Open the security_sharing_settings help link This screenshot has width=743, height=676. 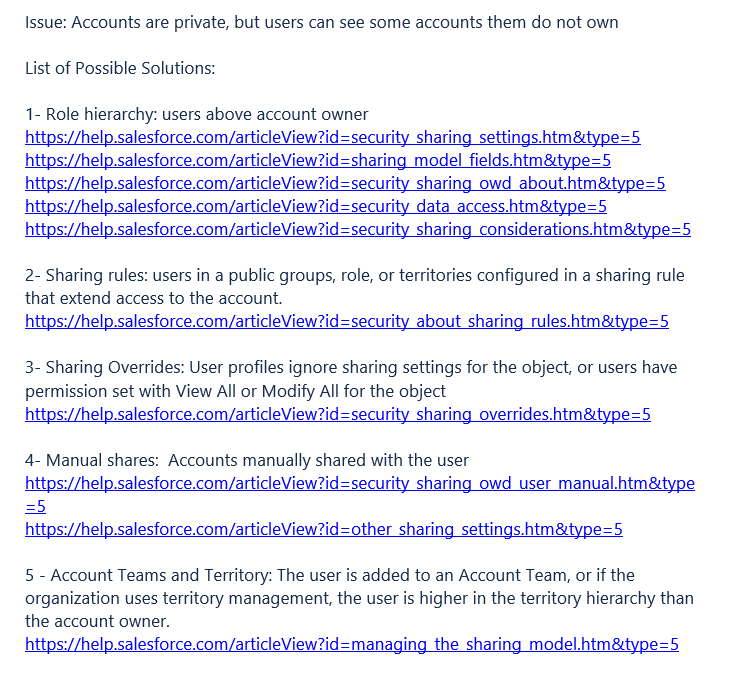pyautogui.click(x=333, y=137)
